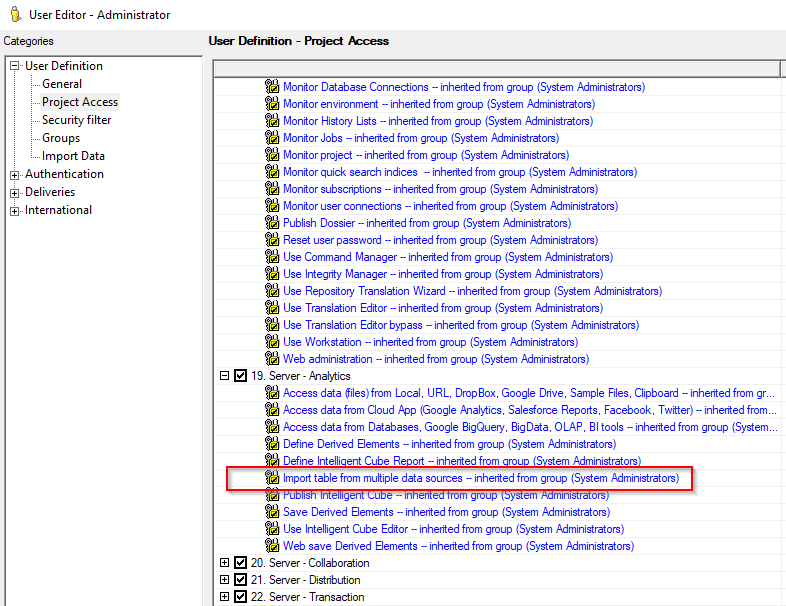The image size is (786, 606).
Task: Collapse the 19. Server - Analytics group
Action: click(x=224, y=376)
